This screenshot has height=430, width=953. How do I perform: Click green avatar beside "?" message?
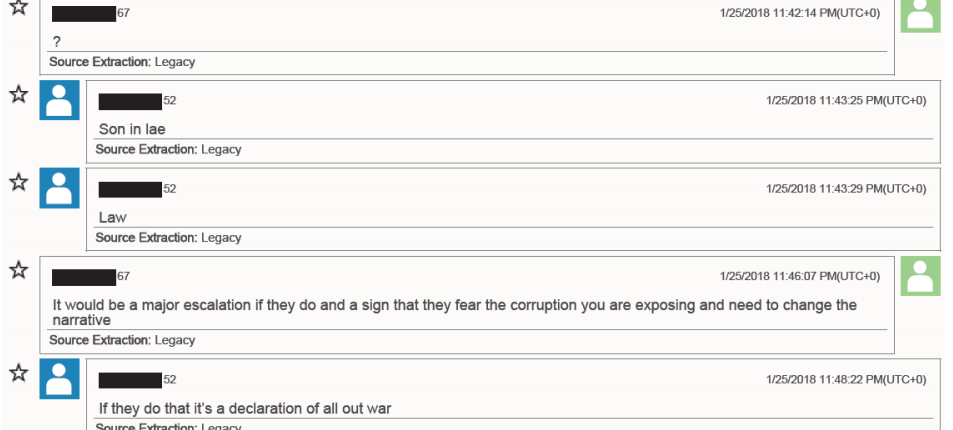[x=920, y=16]
